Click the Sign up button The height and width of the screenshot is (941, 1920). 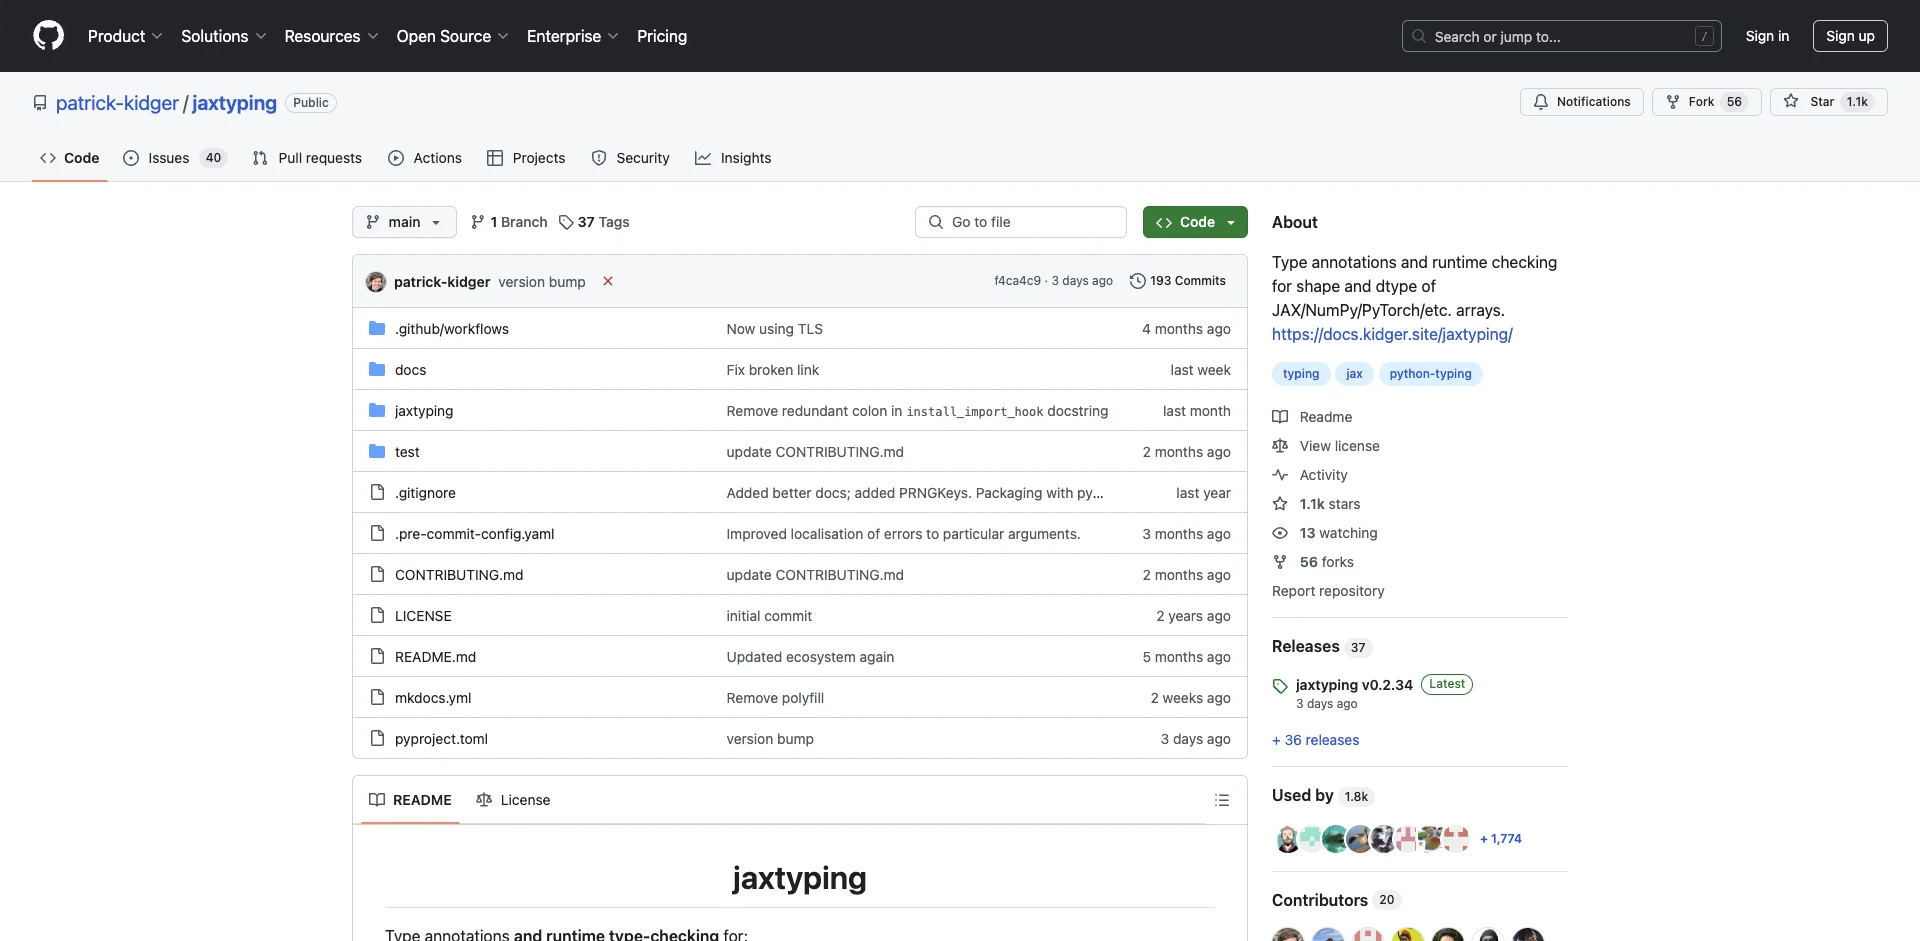coord(1850,36)
